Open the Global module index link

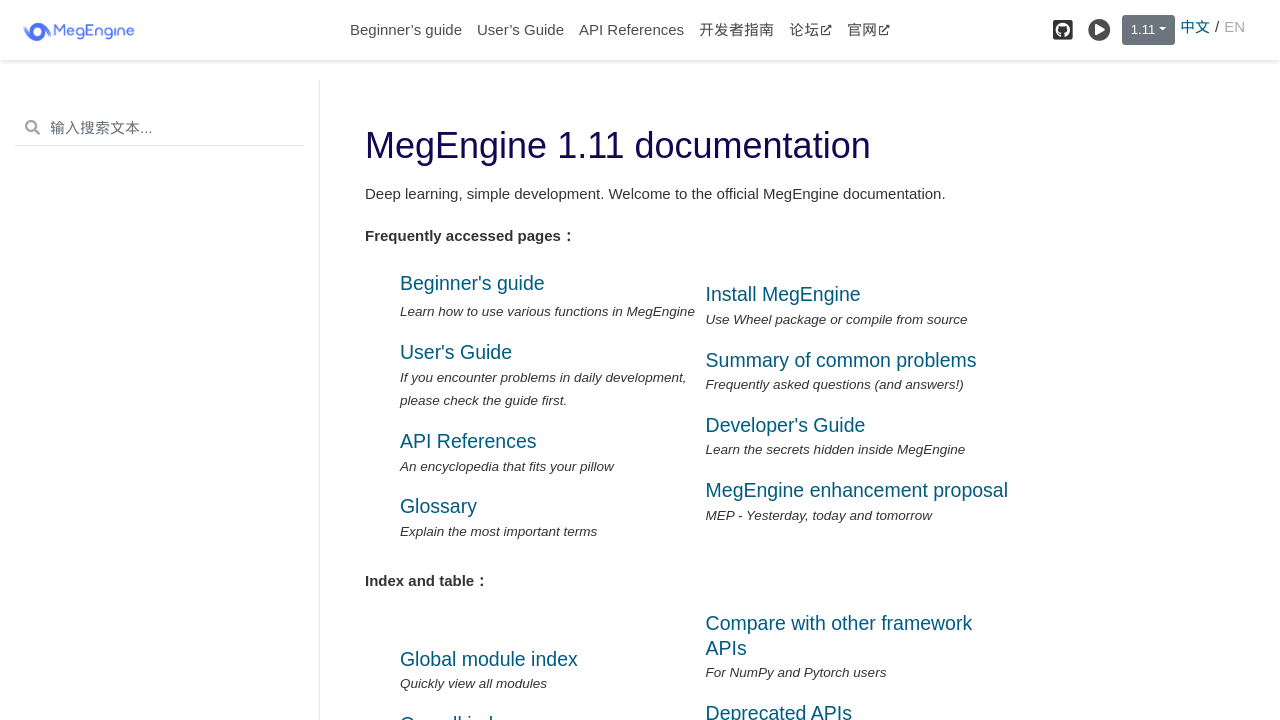[x=489, y=659]
